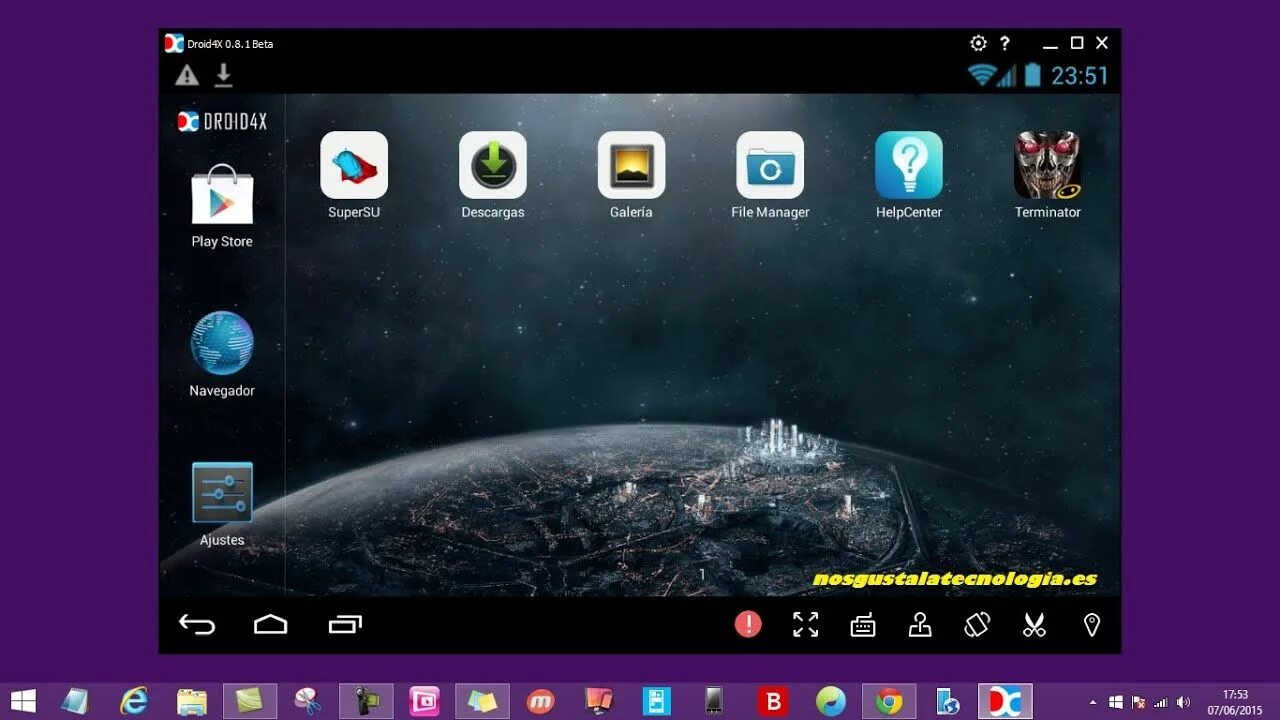Open Droid4X help question mark
This screenshot has height=720, width=1280.
[x=1005, y=43]
